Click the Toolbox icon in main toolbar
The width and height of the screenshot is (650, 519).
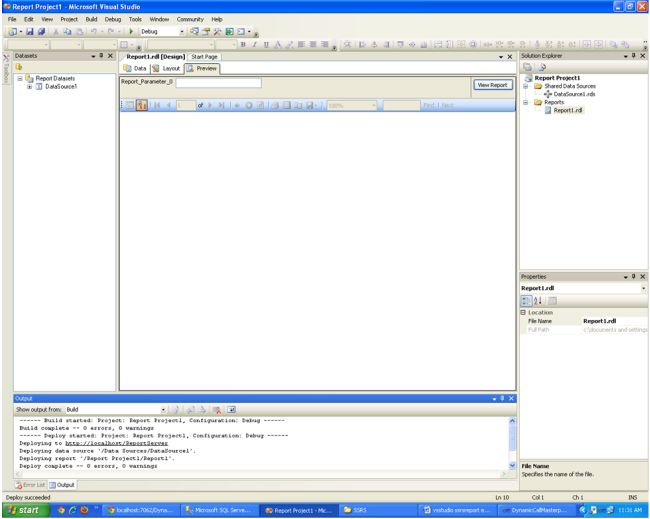(218, 32)
